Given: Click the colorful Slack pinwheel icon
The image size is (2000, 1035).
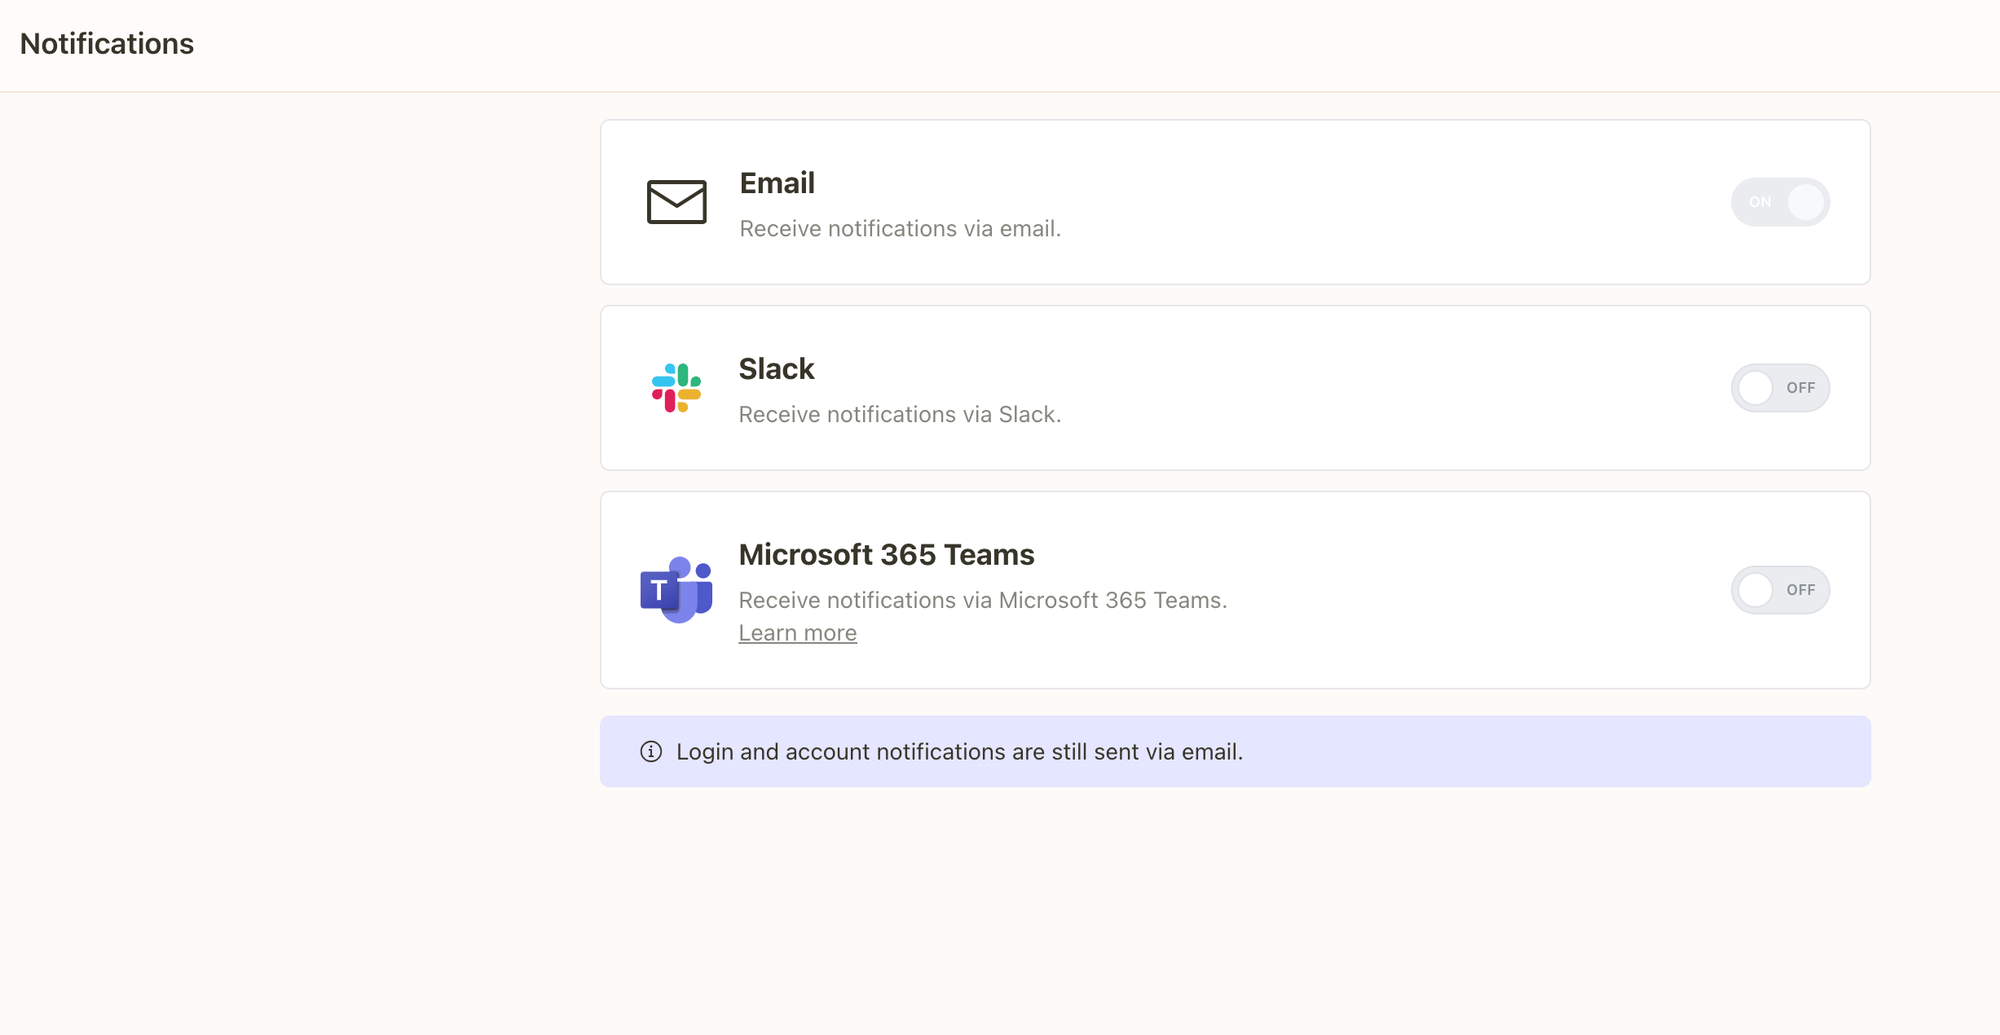Looking at the screenshot, I should pyautogui.click(x=675, y=388).
